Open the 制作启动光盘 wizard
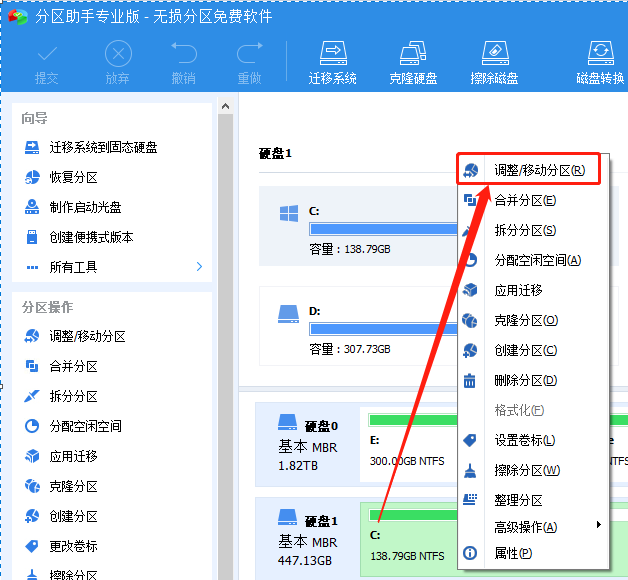Image resolution: width=628 pixels, height=580 pixels. click(x=73, y=207)
